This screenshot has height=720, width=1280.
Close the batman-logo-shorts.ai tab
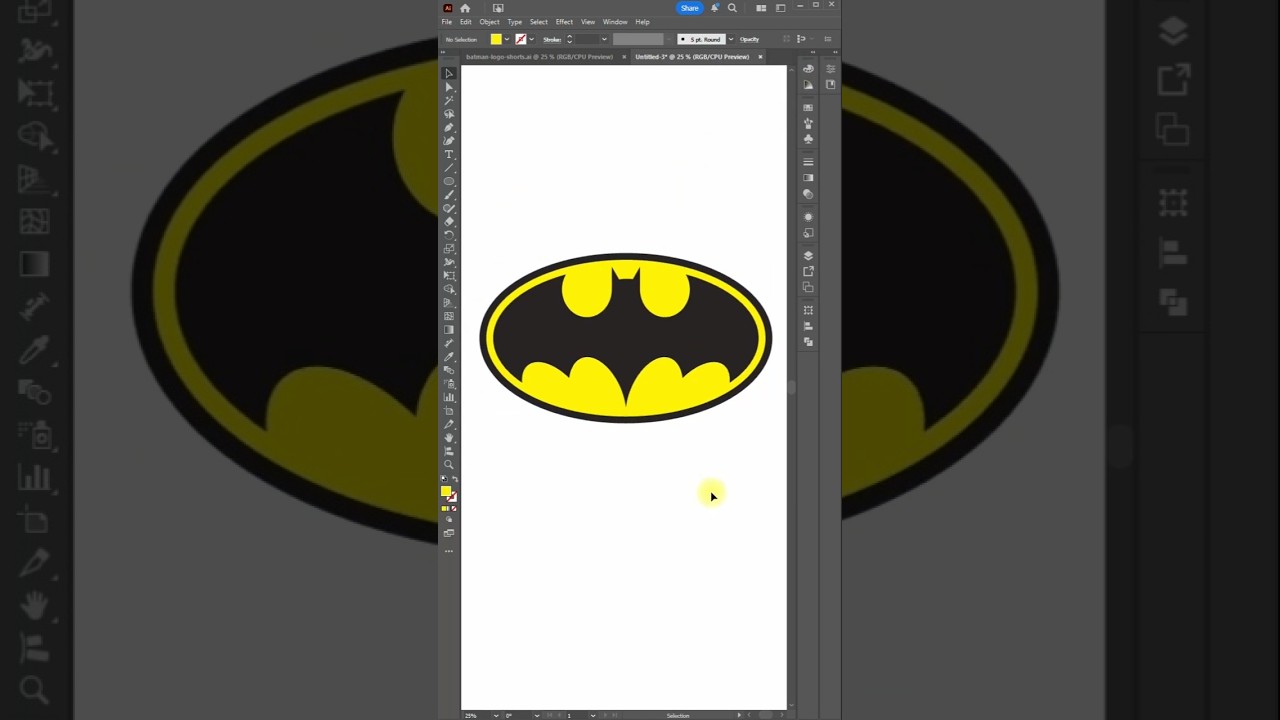point(624,57)
